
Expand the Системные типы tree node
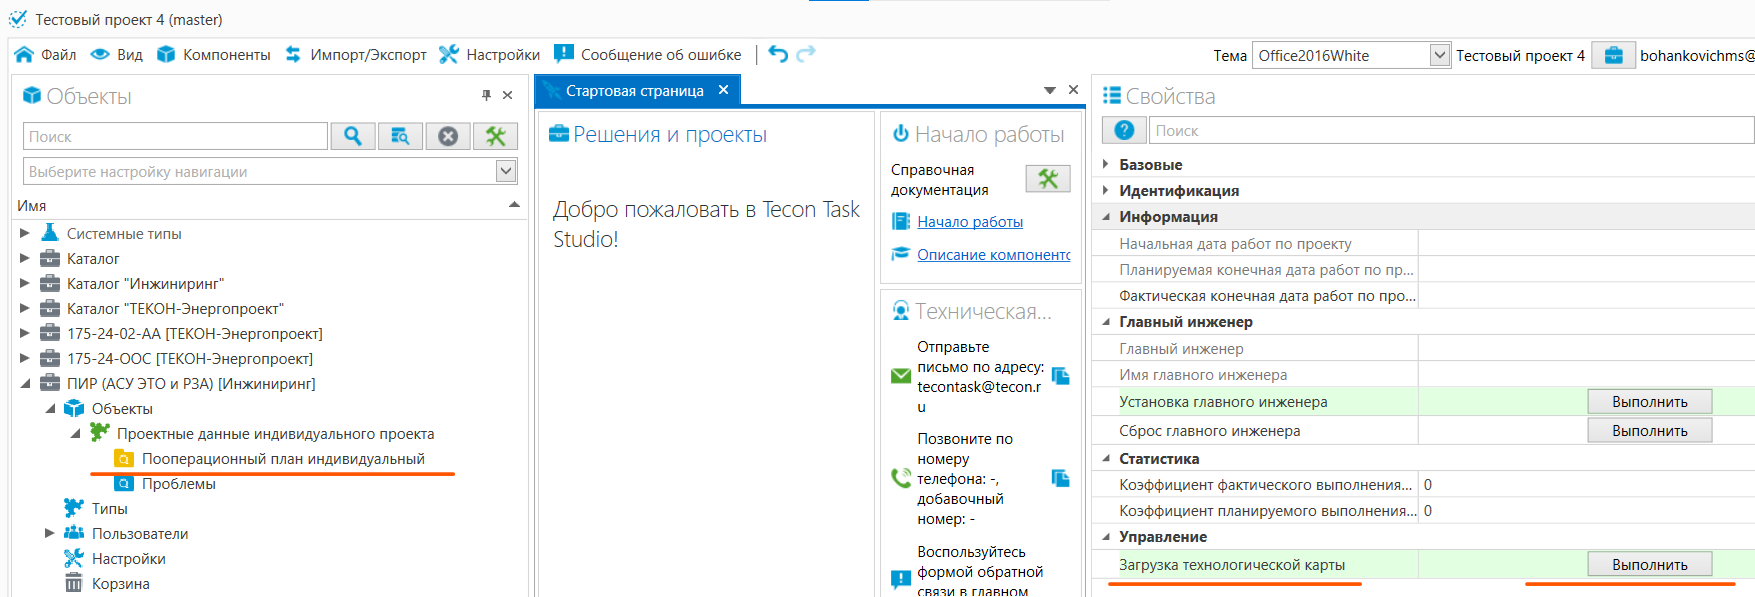25,233
